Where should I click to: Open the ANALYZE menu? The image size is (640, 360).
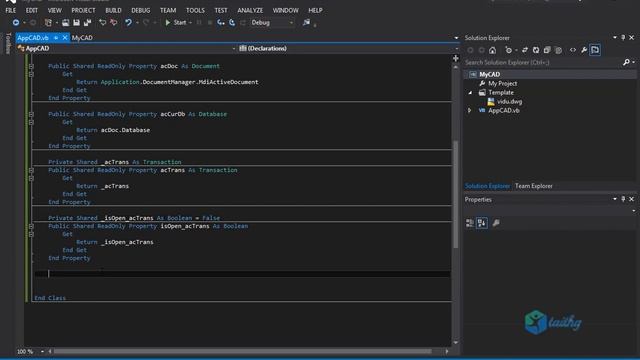point(250,10)
